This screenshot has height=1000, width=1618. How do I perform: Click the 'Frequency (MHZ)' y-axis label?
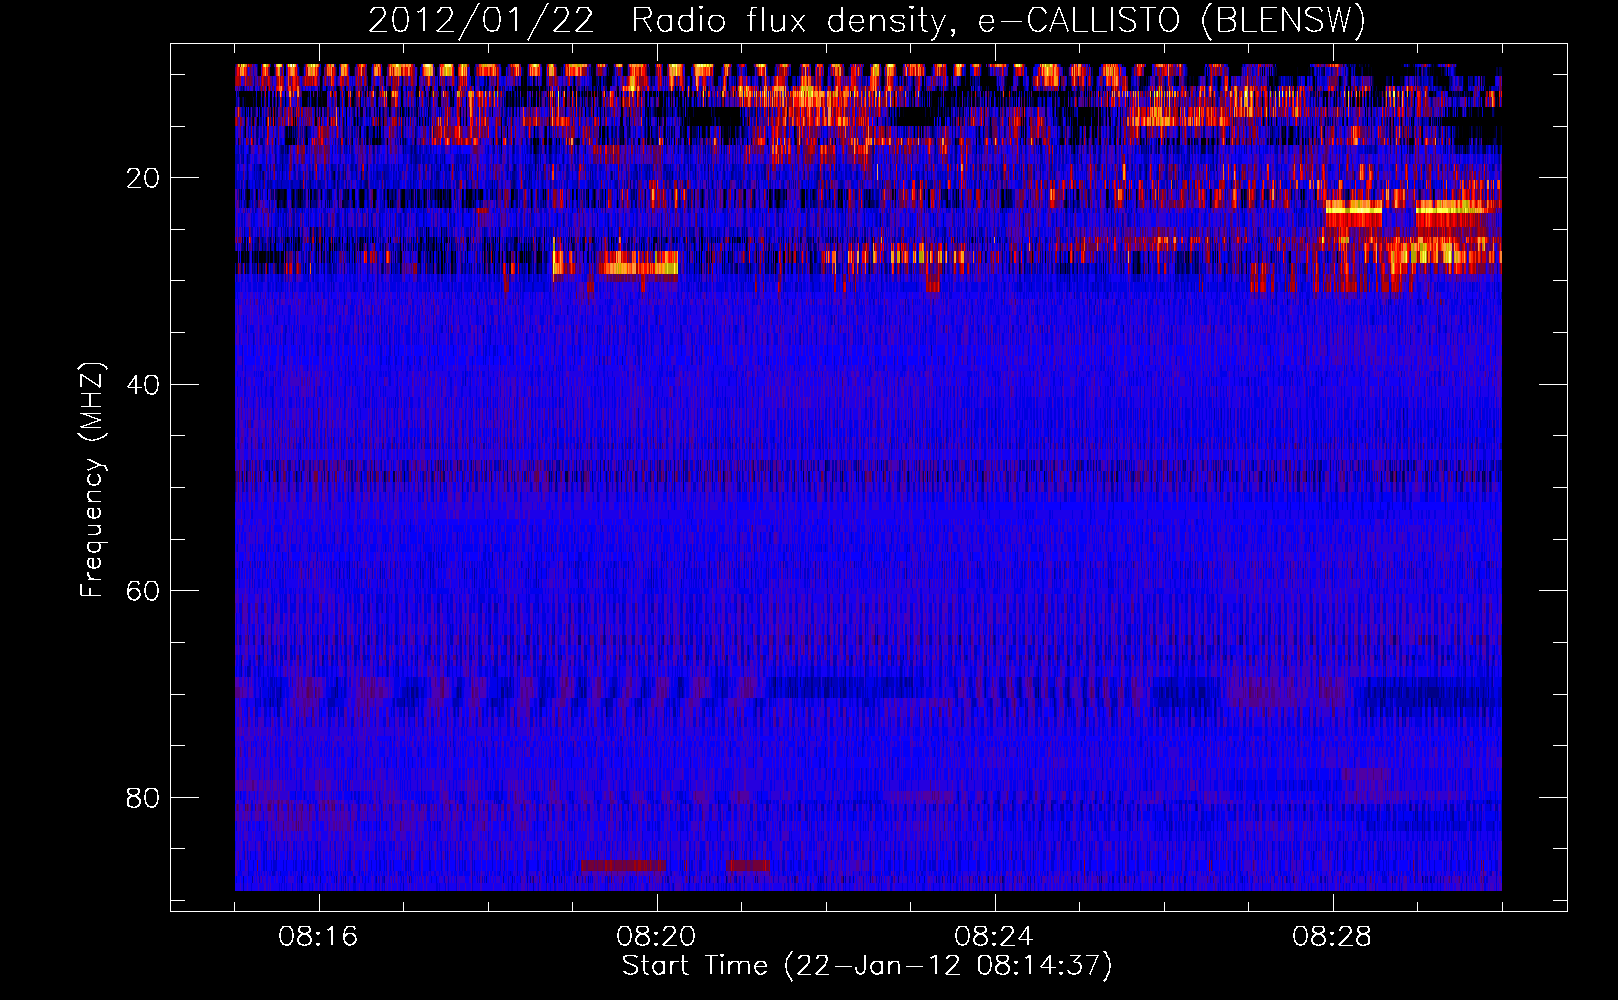point(92,481)
